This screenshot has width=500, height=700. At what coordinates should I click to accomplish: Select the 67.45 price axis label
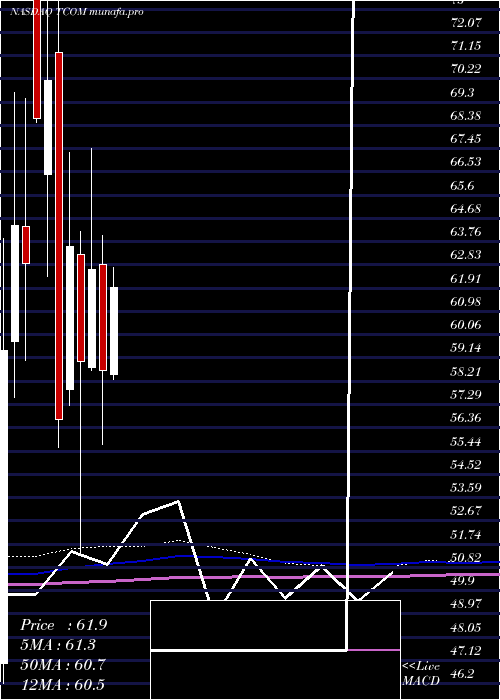coord(466,139)
